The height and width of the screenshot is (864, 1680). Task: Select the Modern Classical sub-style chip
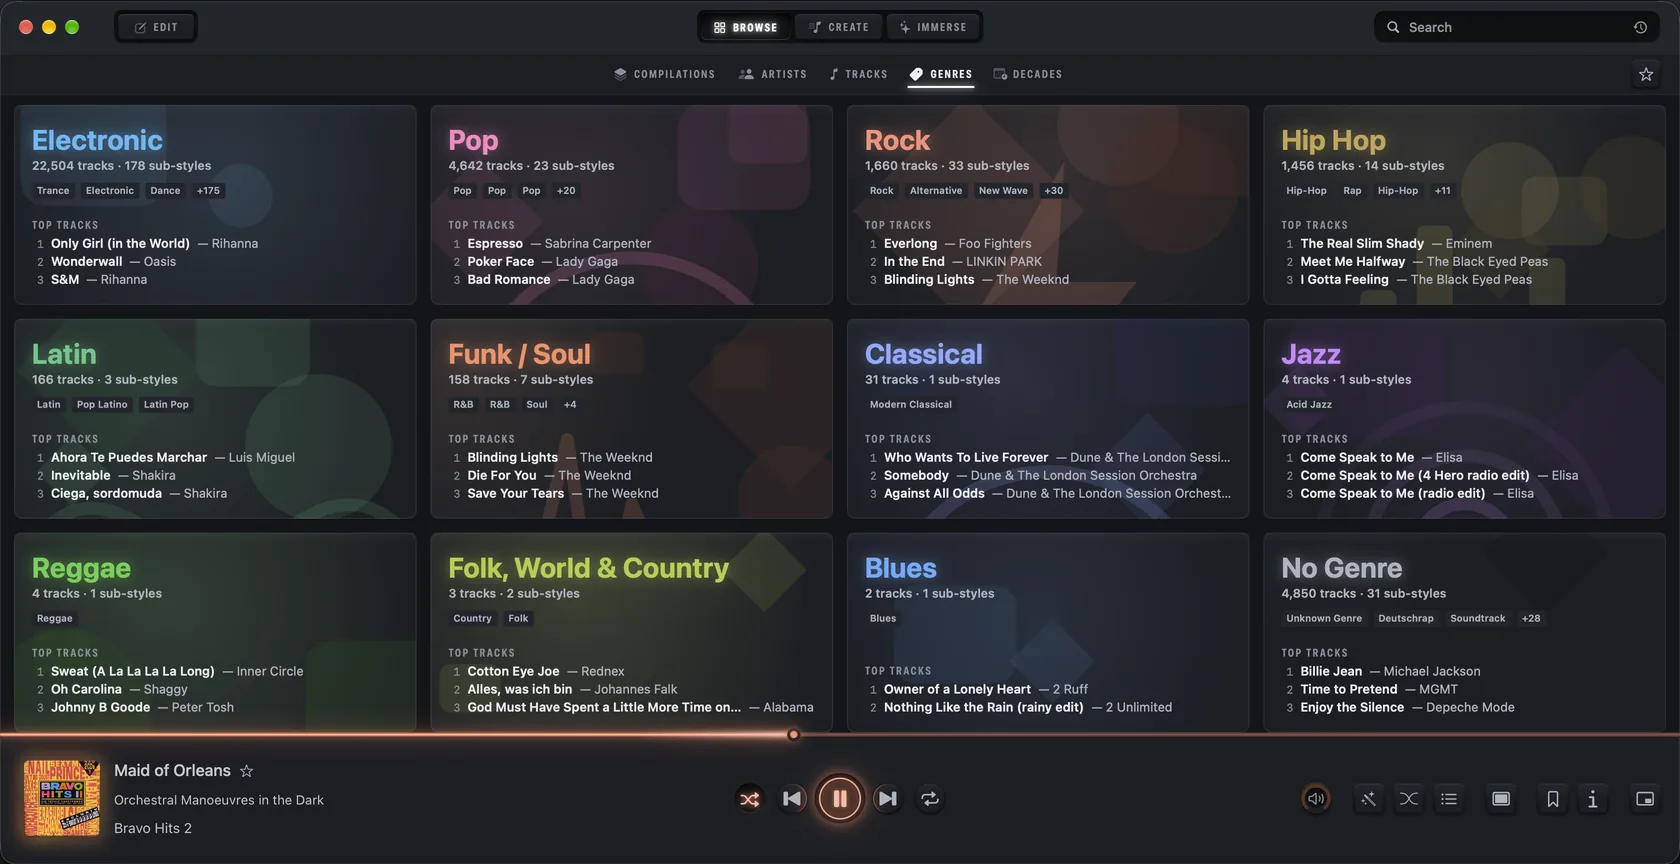click(910, 405)
